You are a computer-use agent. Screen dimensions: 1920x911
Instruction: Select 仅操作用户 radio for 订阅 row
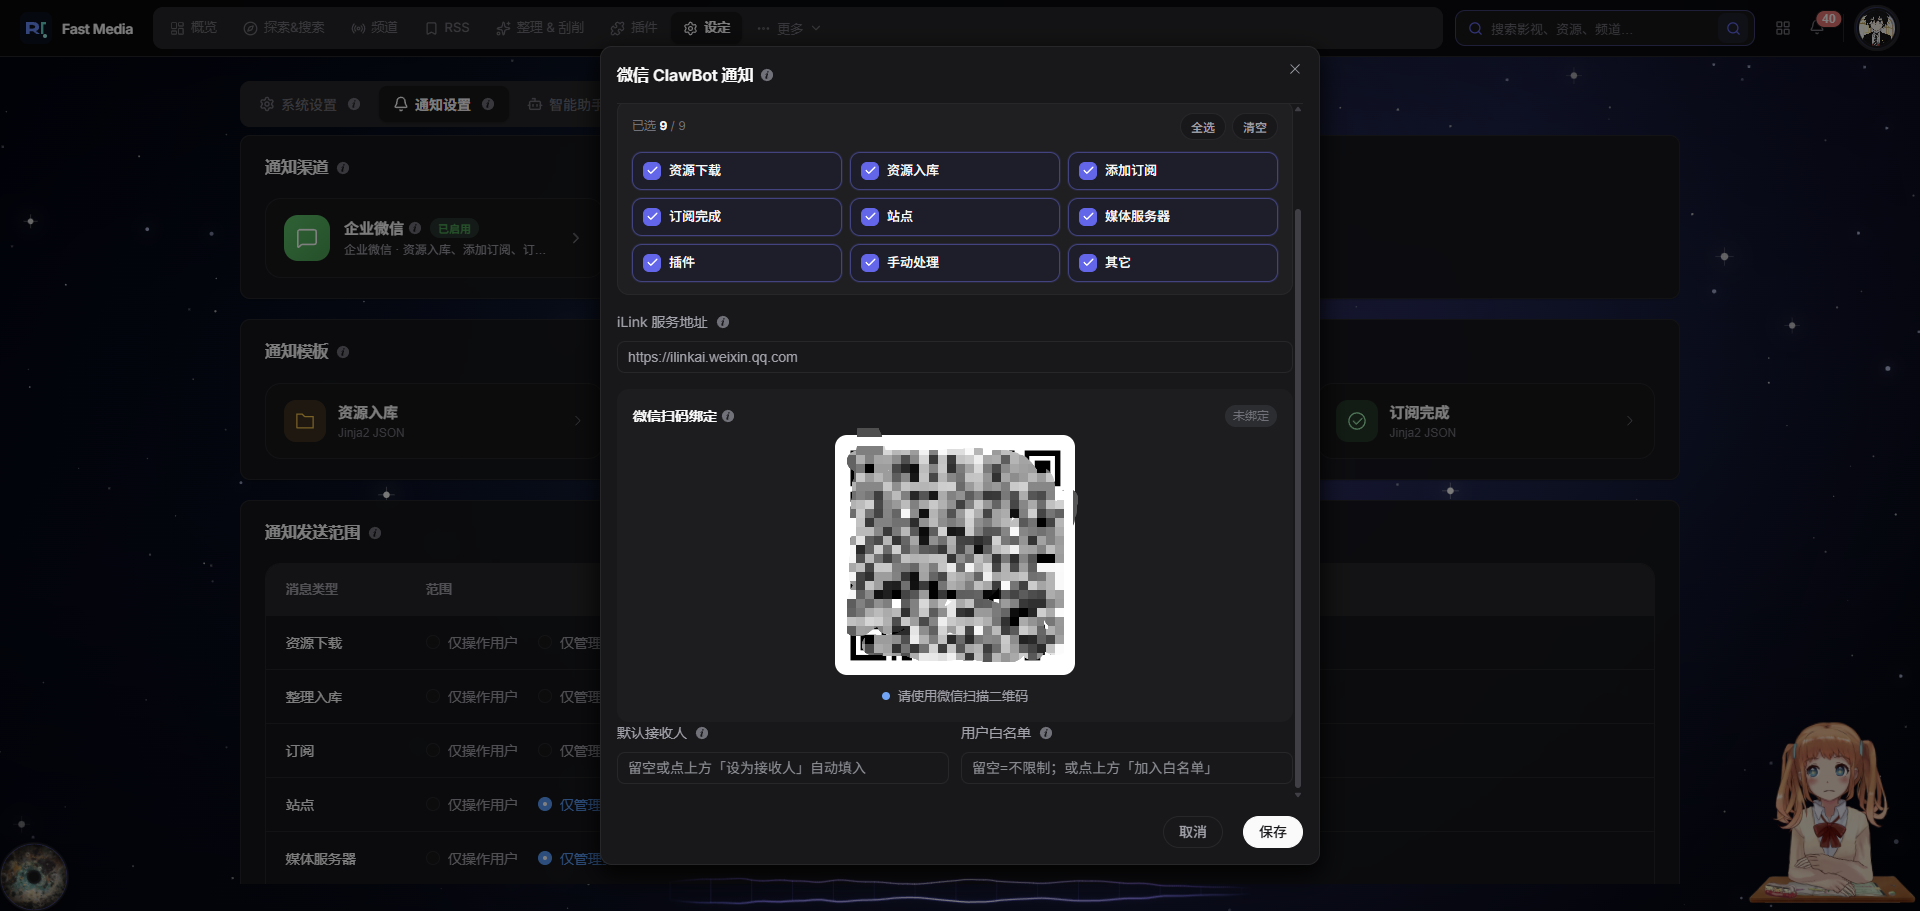433,751
